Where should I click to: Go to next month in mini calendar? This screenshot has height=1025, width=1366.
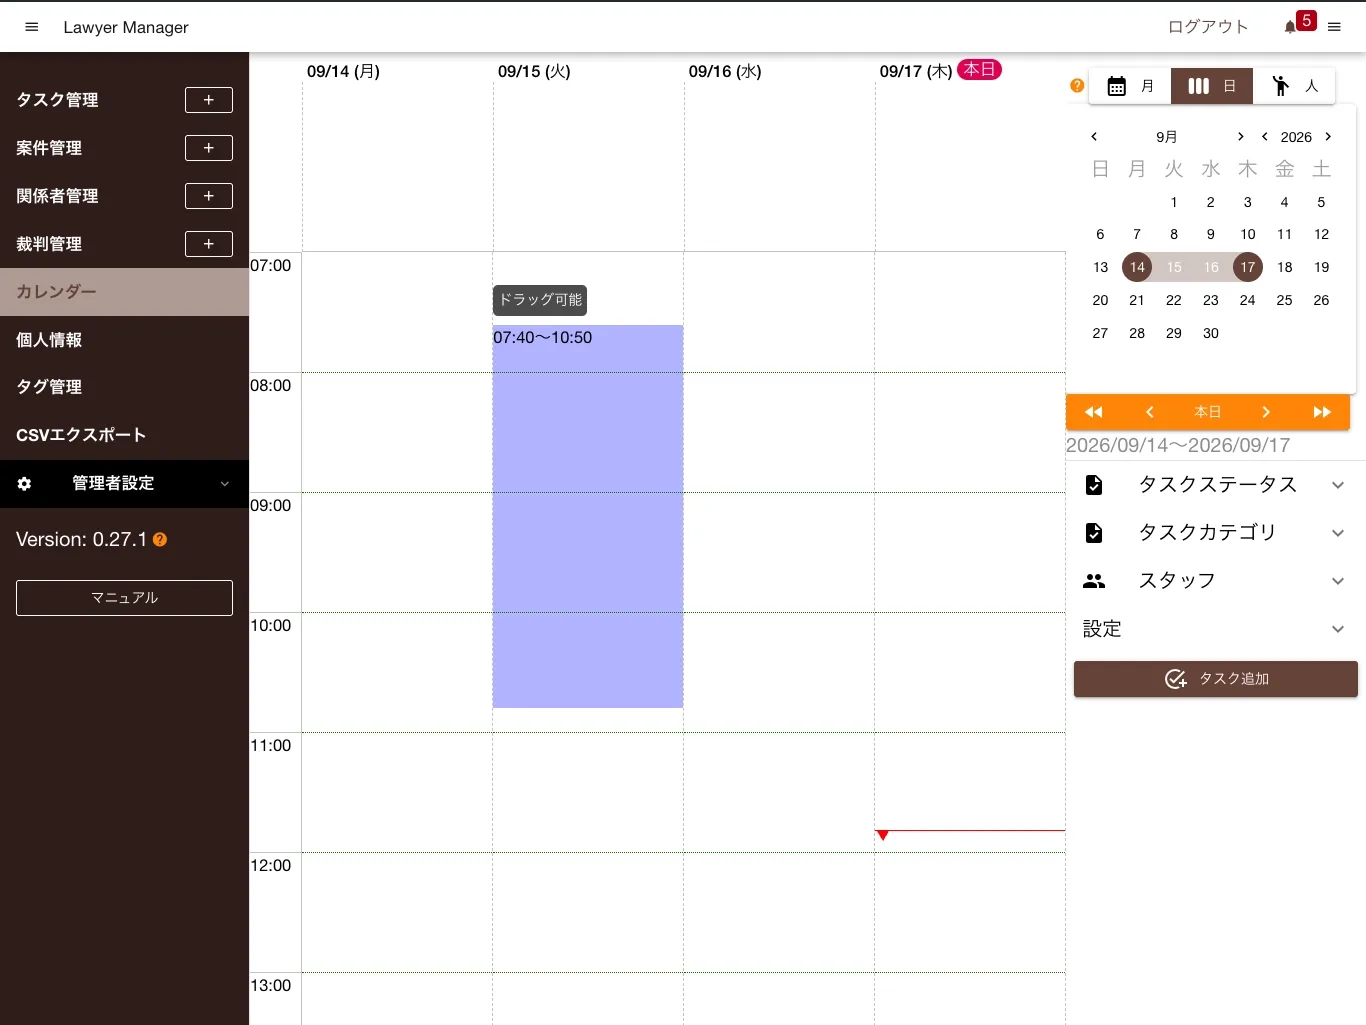pos(1241,137)
